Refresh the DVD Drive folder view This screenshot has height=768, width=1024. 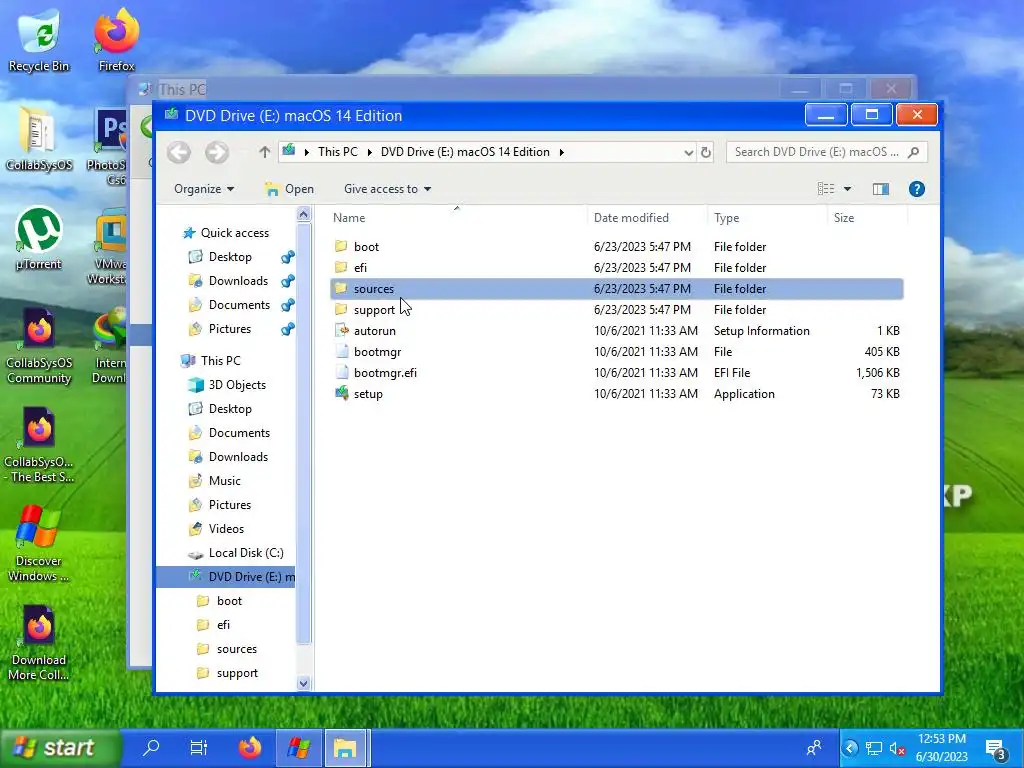click(x=706, y=152)
